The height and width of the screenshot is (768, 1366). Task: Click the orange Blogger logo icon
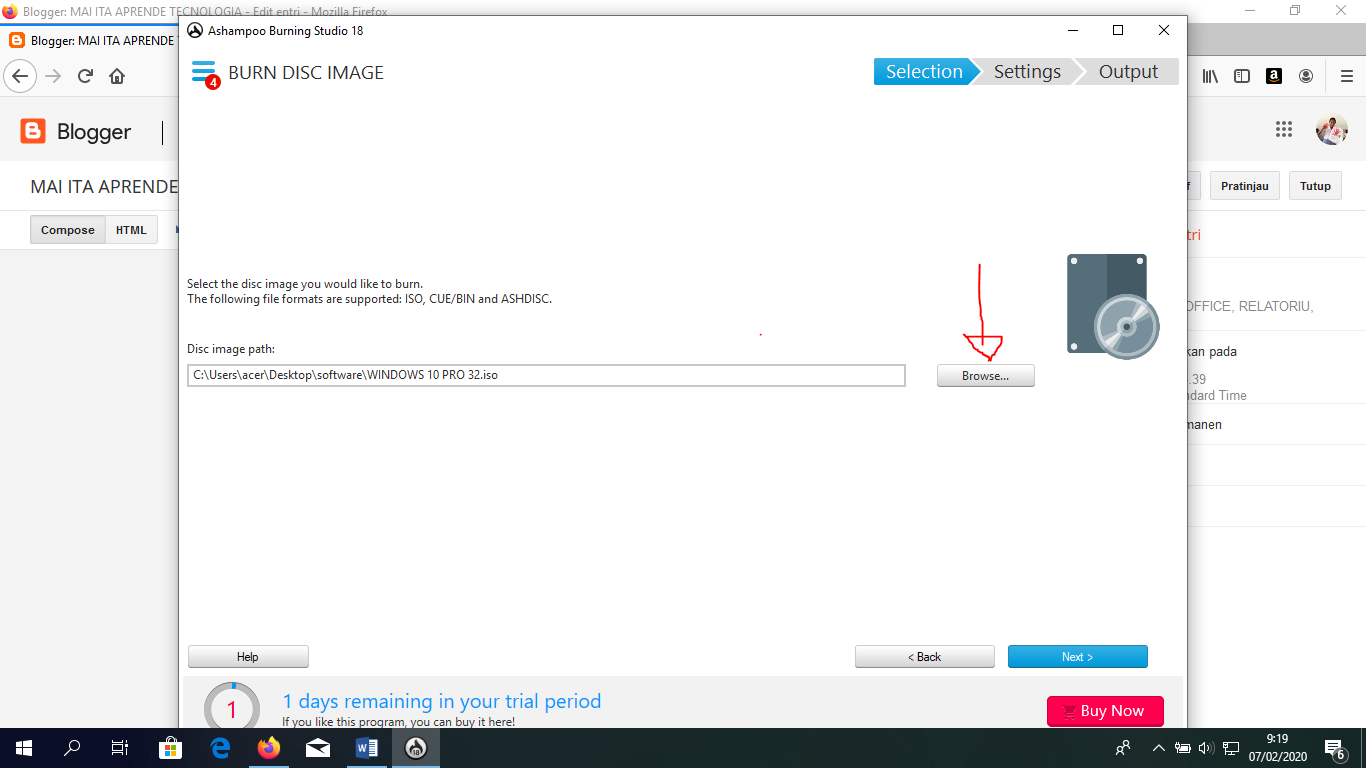(33, 131)
